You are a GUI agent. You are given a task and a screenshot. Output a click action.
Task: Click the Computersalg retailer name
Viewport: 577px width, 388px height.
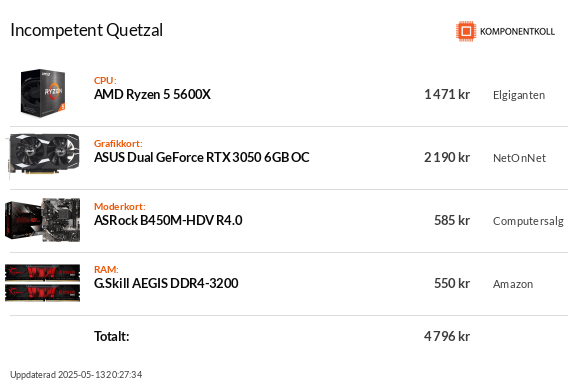click(x=528, y=221)
